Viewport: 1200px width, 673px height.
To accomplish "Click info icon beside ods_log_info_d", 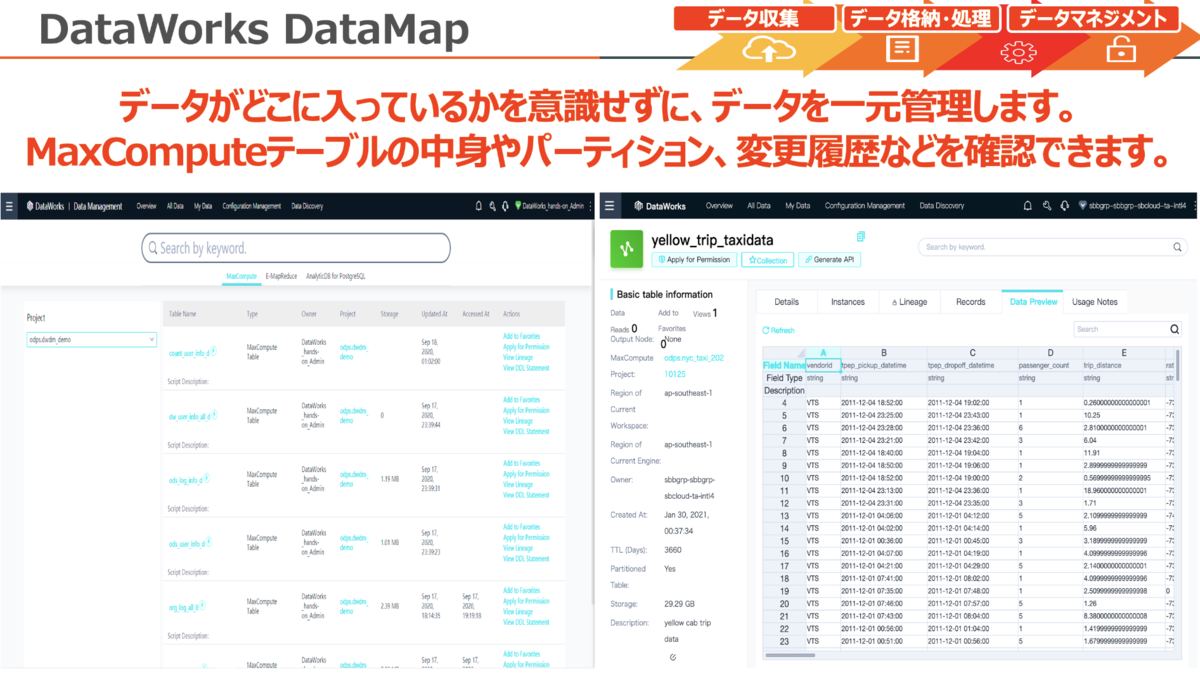I will coord(209,479).
